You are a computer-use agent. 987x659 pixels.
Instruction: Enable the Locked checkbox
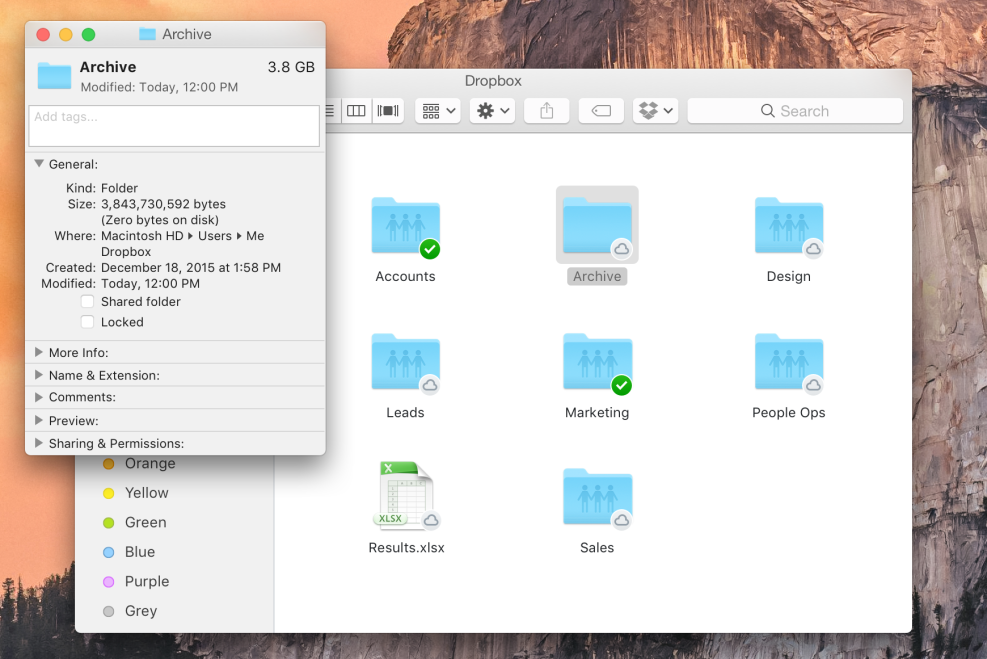[88, 322]
